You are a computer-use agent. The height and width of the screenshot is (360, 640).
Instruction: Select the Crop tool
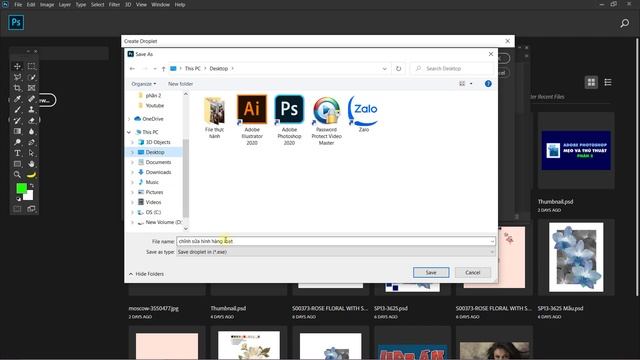17,88
